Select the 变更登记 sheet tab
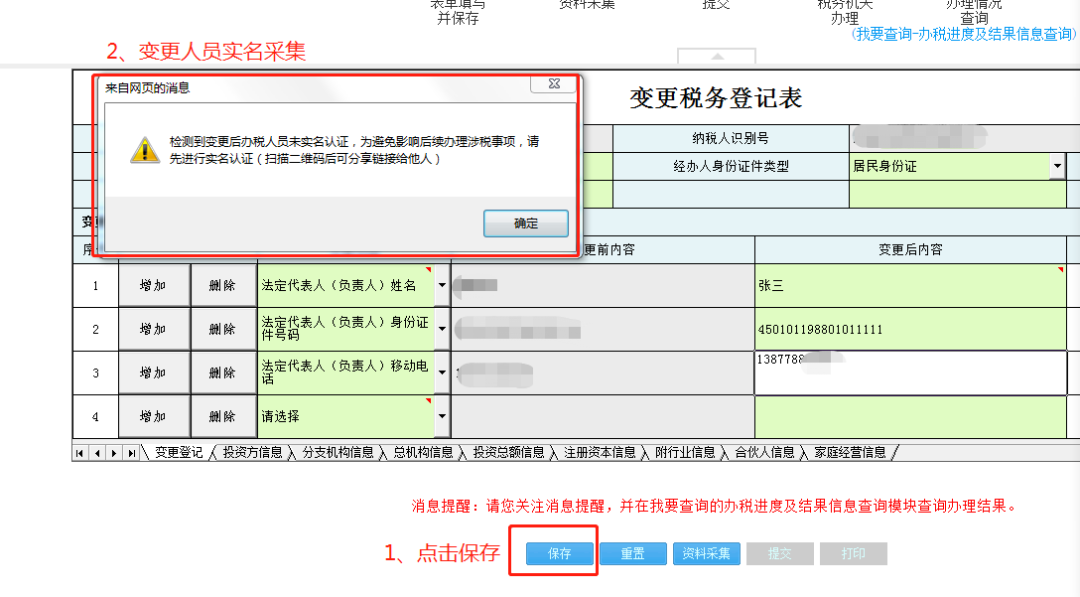This screenshot has height=597, width=1080. tap(178, 452)
